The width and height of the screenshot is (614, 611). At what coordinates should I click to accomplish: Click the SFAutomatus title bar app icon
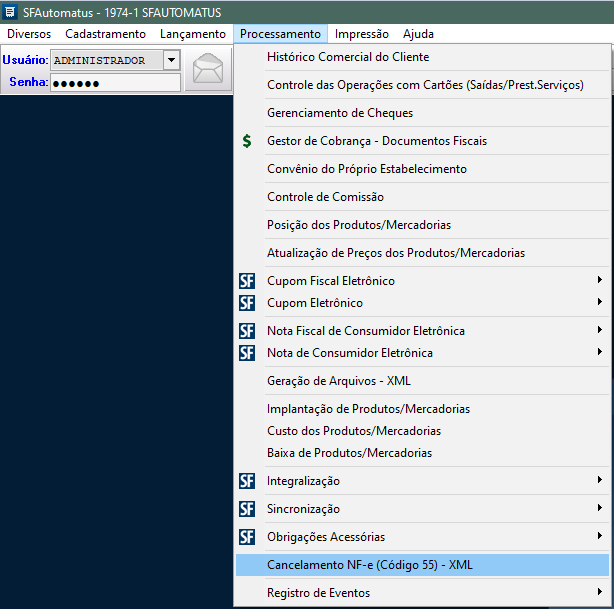click(x=10, y=12)
